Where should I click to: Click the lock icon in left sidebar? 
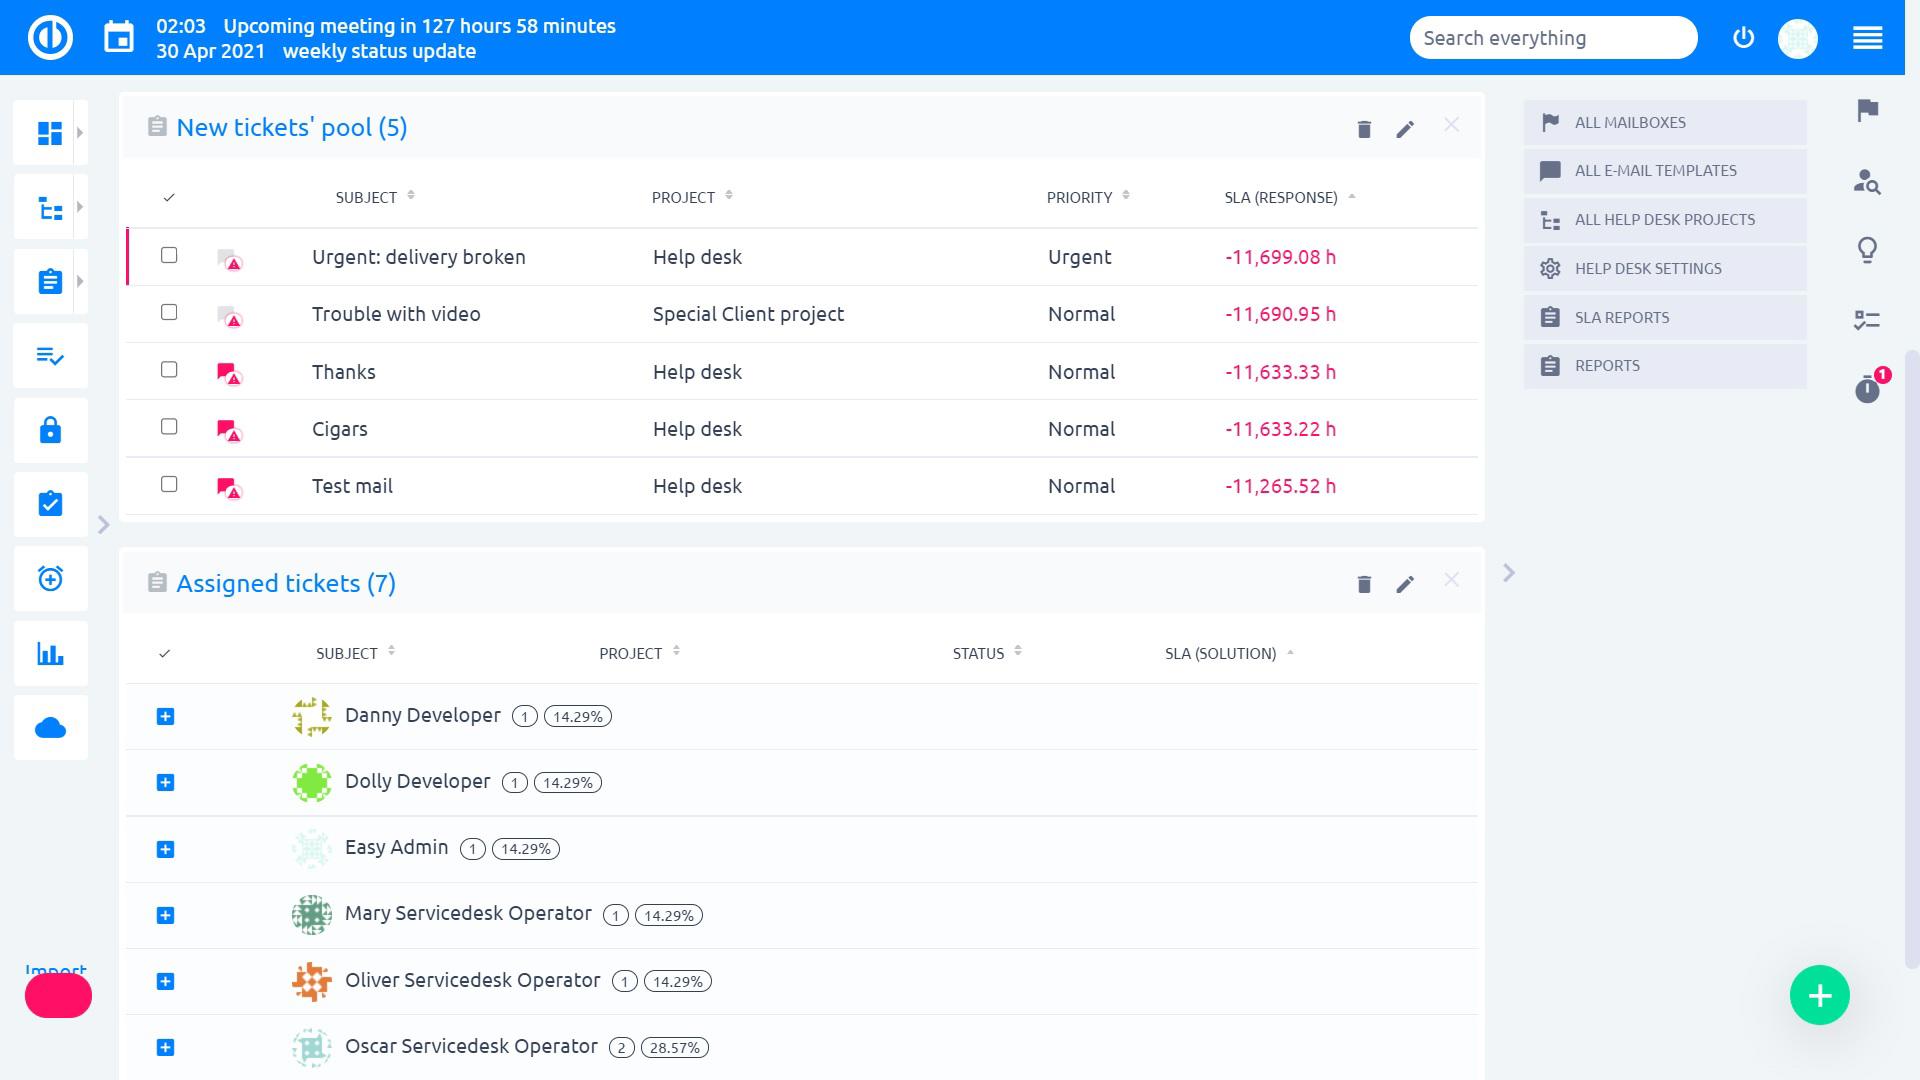tap(50, 430)
